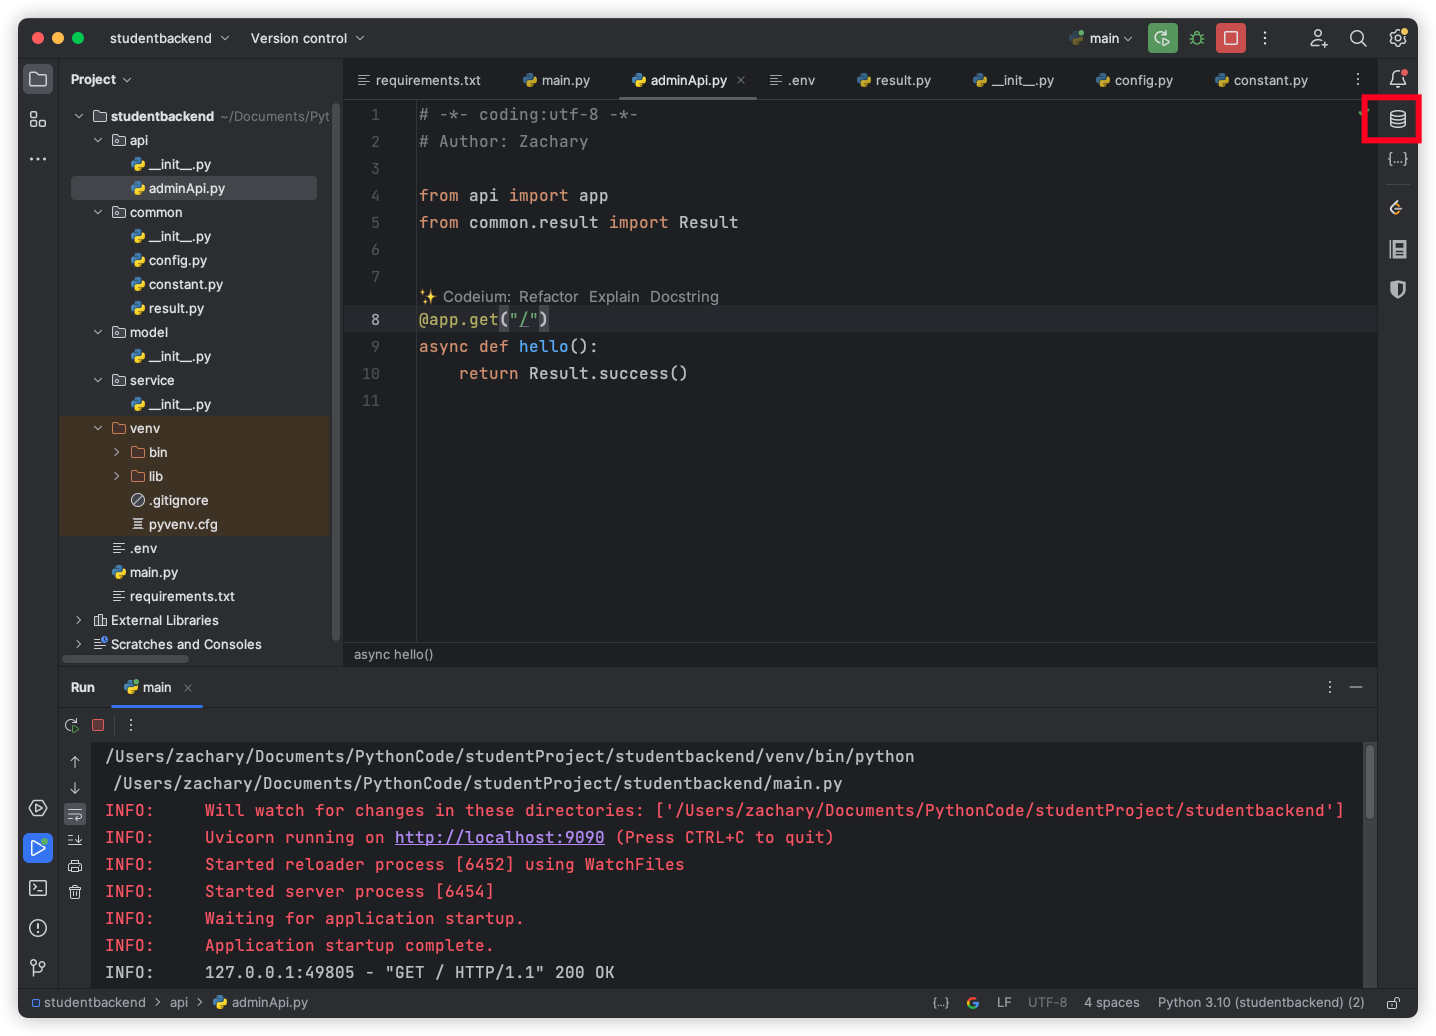
Task: Click the Run console vertical scrollbar
Action: coord(1369,780)
